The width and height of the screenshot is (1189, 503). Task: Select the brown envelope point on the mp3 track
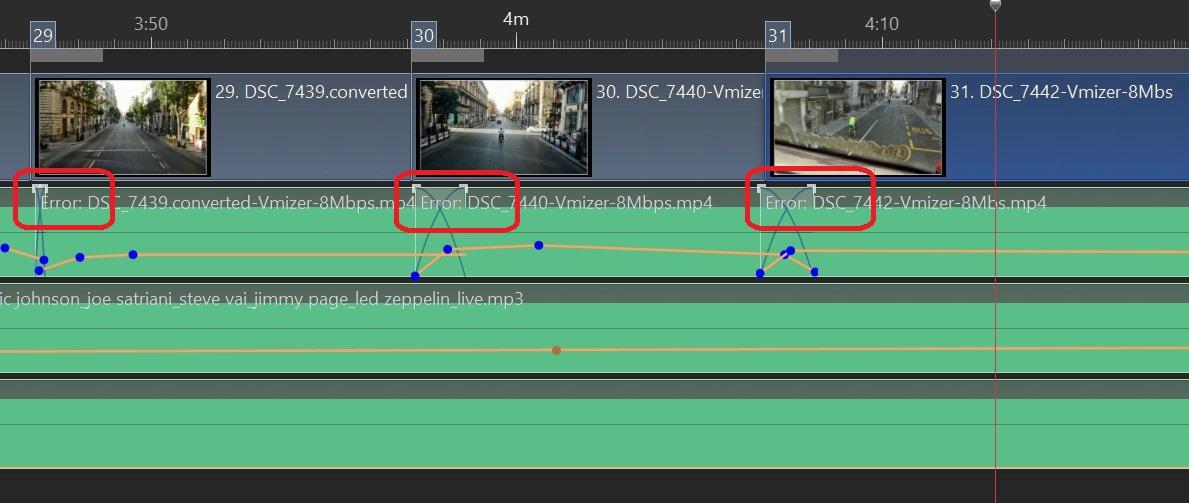click(x=556, y=350)
